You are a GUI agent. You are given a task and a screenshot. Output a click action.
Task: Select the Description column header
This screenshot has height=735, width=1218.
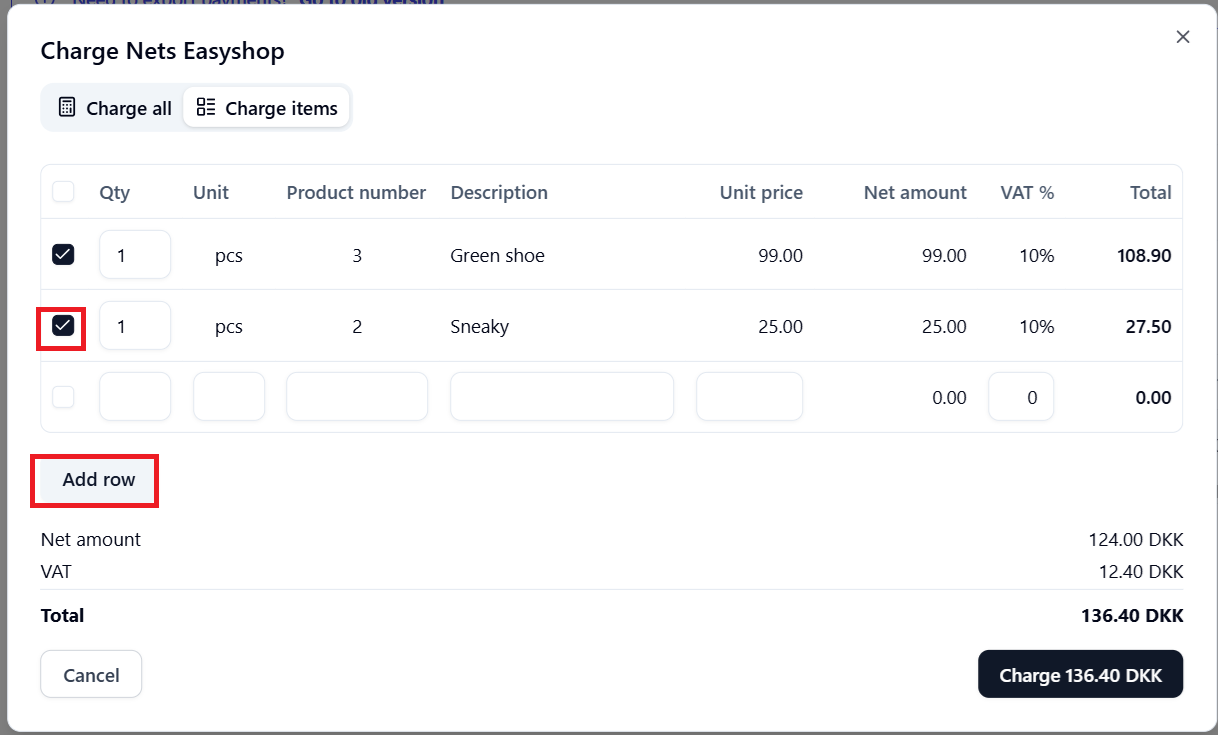499,192
